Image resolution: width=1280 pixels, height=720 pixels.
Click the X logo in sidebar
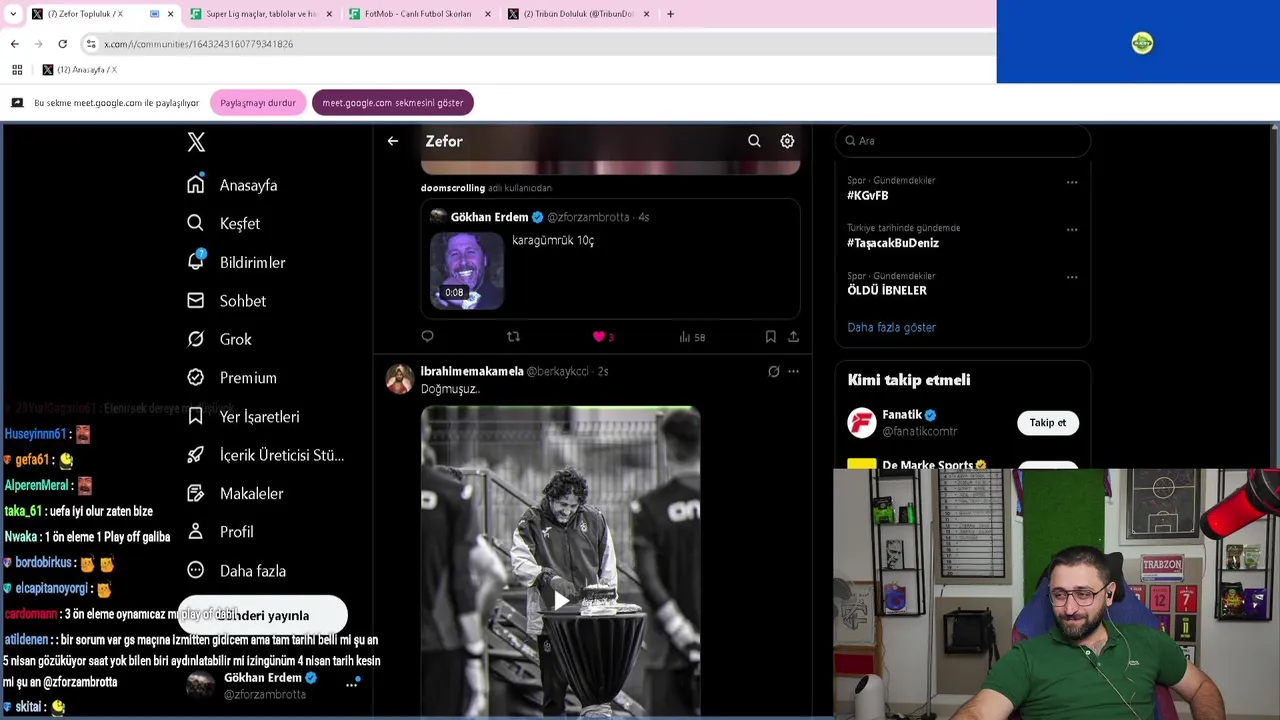pyautogui.click(x=196, y=142)
